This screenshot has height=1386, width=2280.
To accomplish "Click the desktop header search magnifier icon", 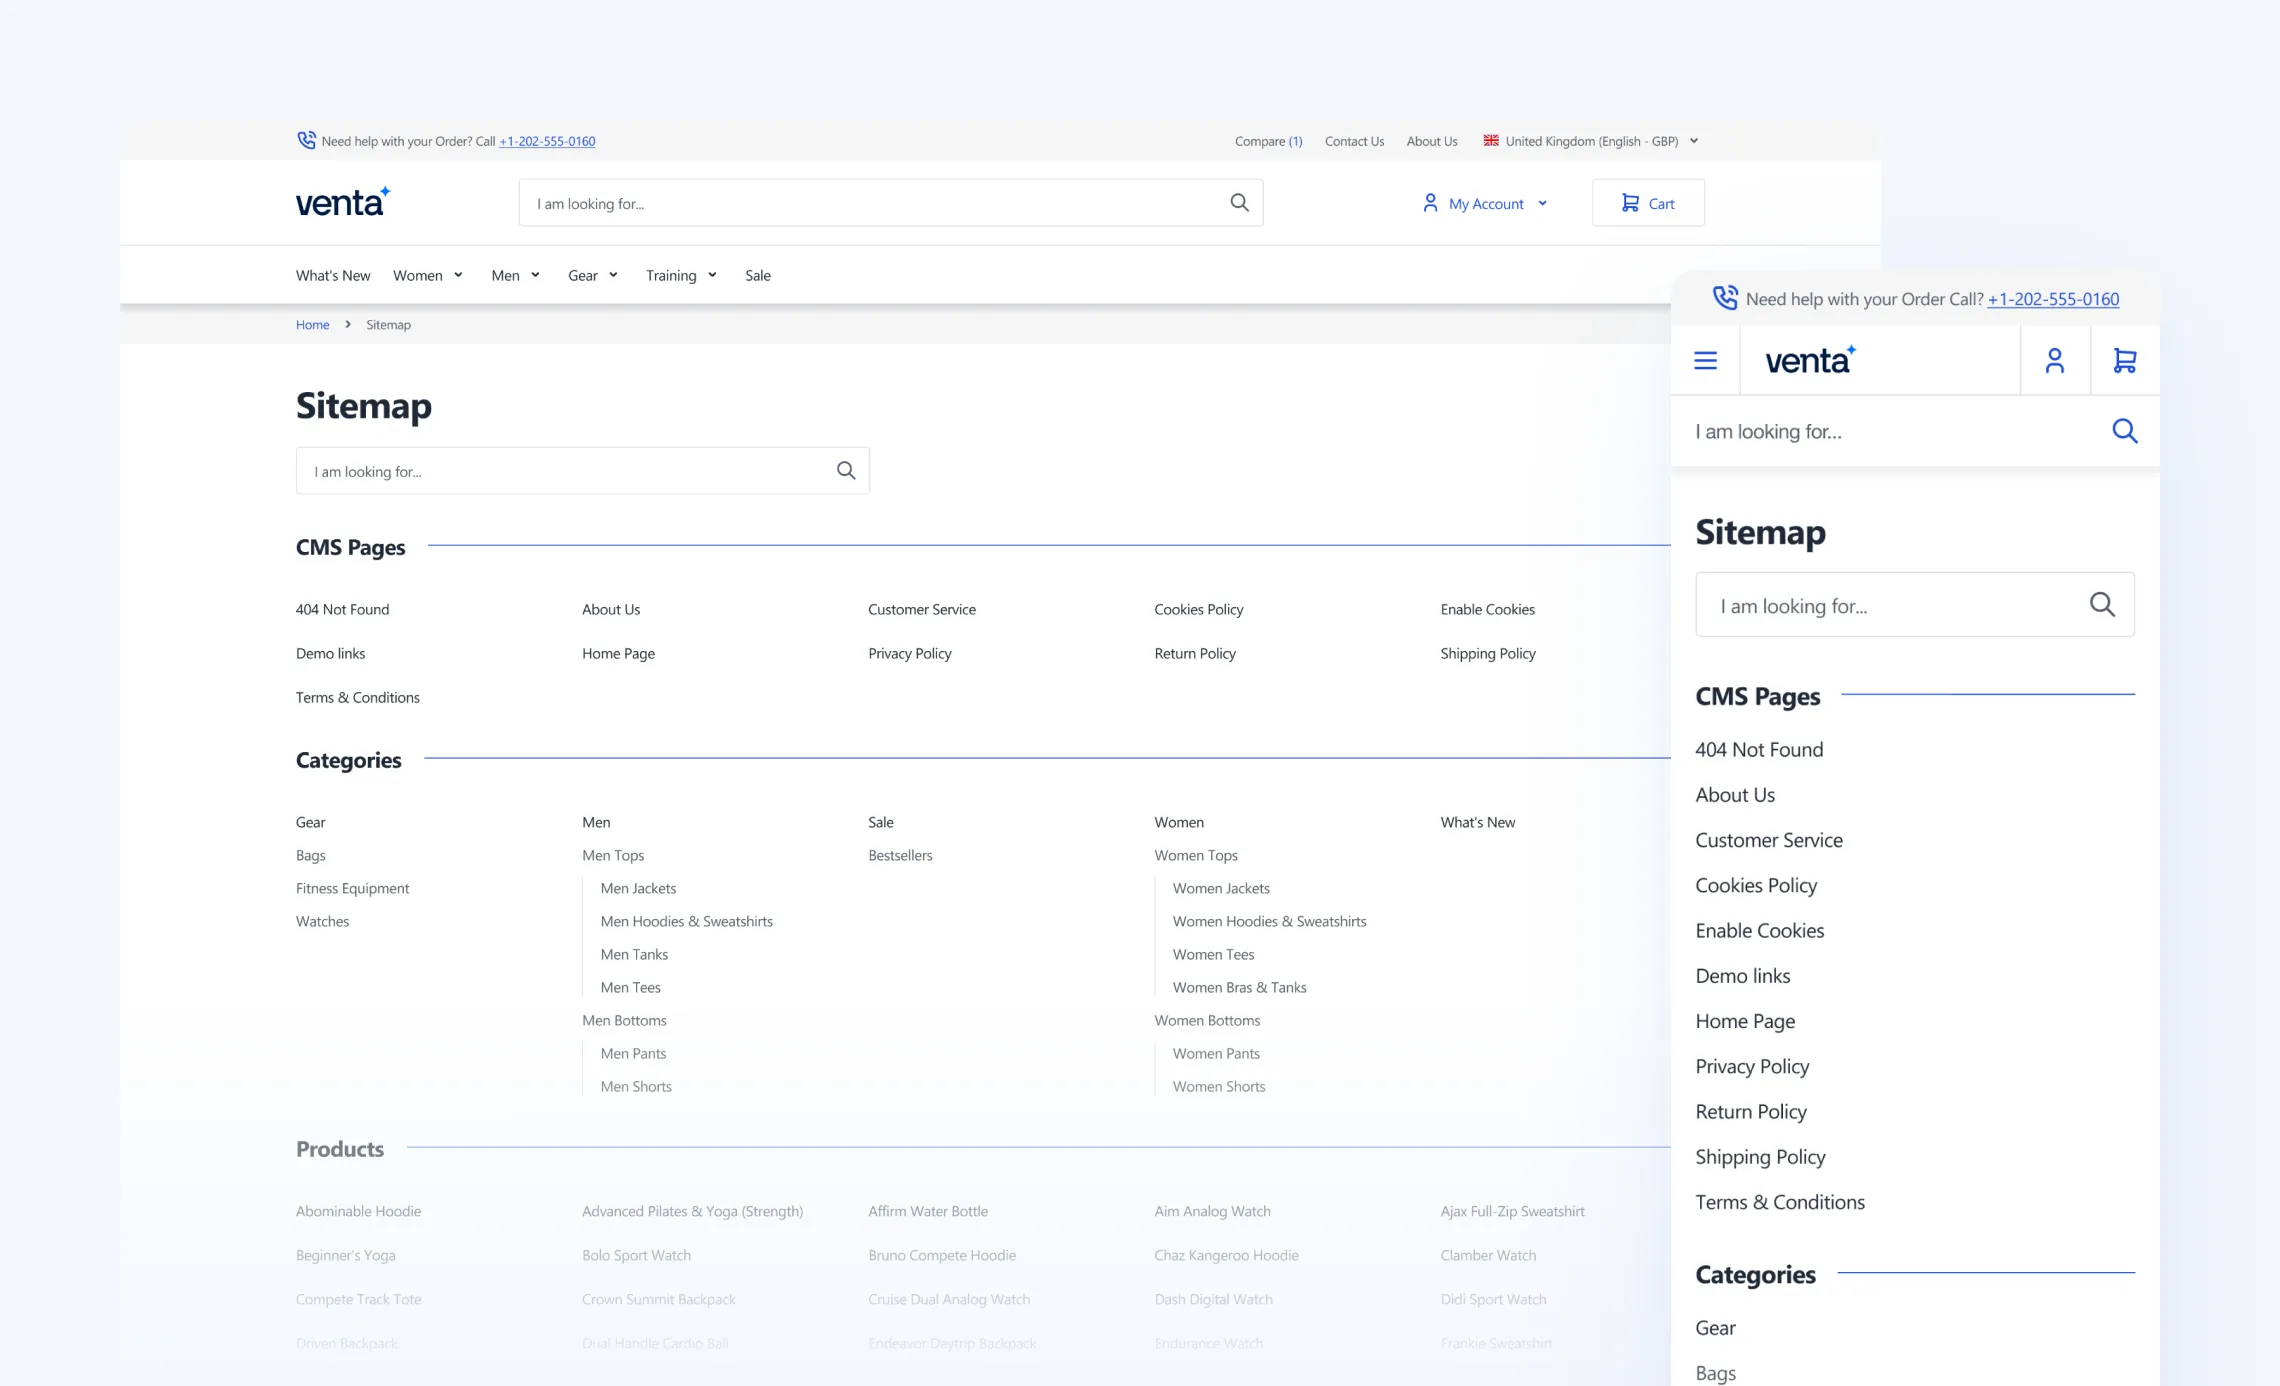I will 1239,203.
